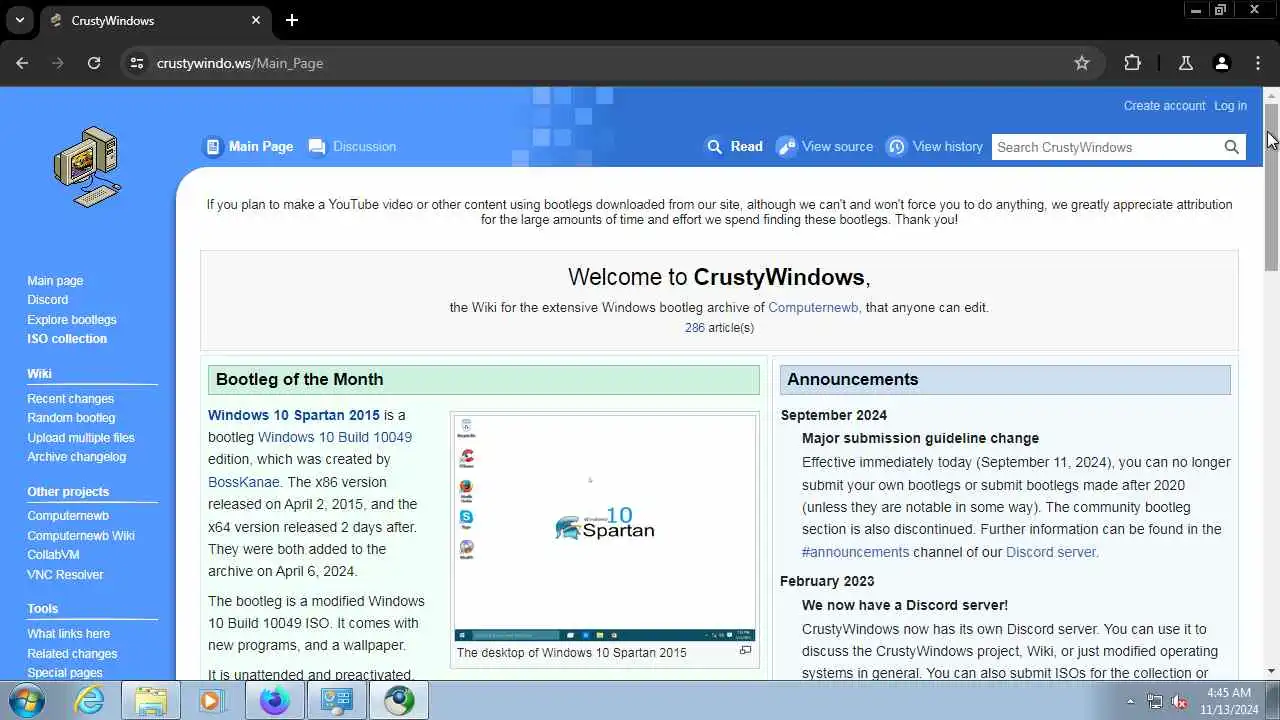Open Discord sidebar link
Viewport: 1280px width, 720px height.
pyautogui.click(x=47, y=300)
